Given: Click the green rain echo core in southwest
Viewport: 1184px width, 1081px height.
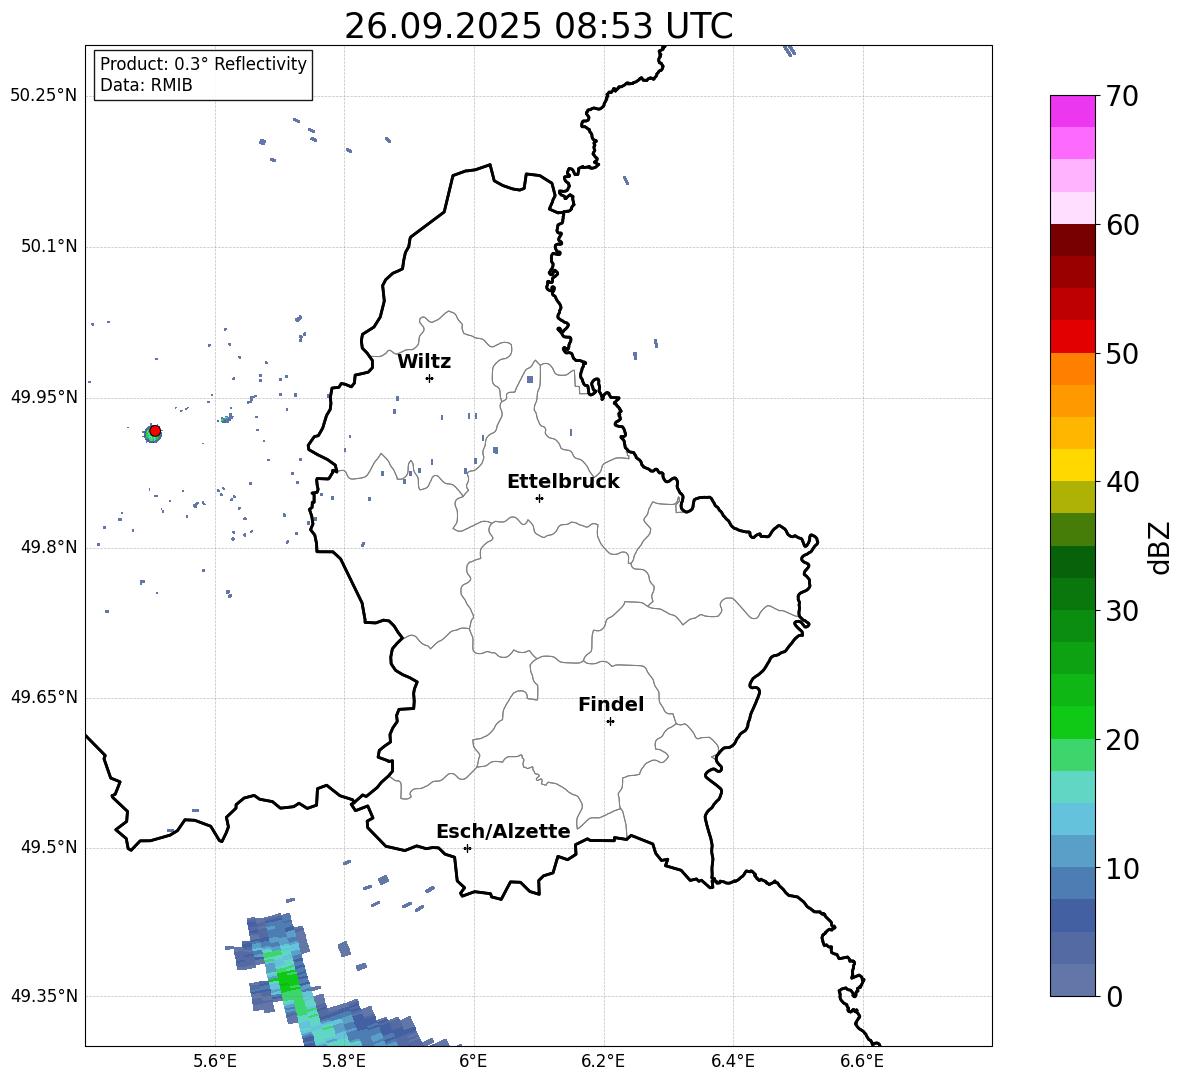Looking at the screenshot, I should click(288, 981).
